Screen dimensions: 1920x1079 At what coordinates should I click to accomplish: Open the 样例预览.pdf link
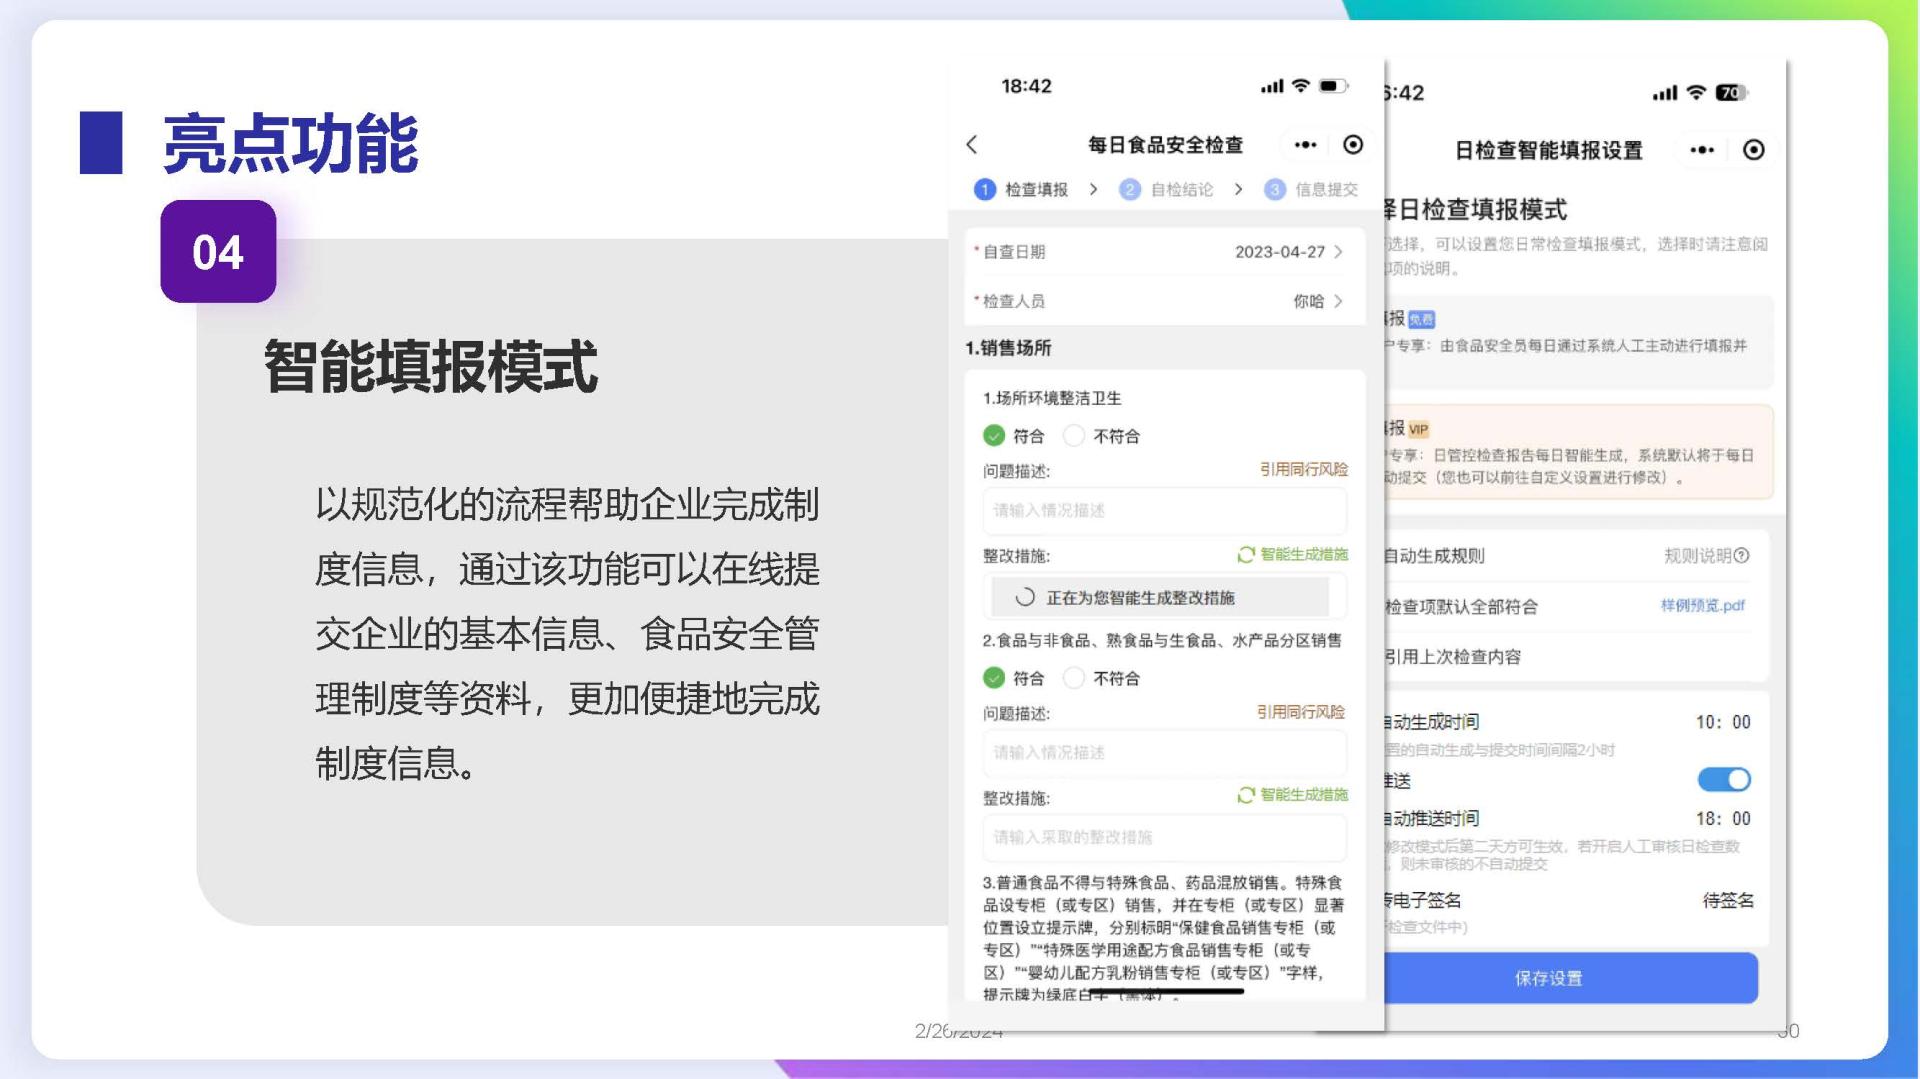pyautogui.click(x=1702, y=606)
